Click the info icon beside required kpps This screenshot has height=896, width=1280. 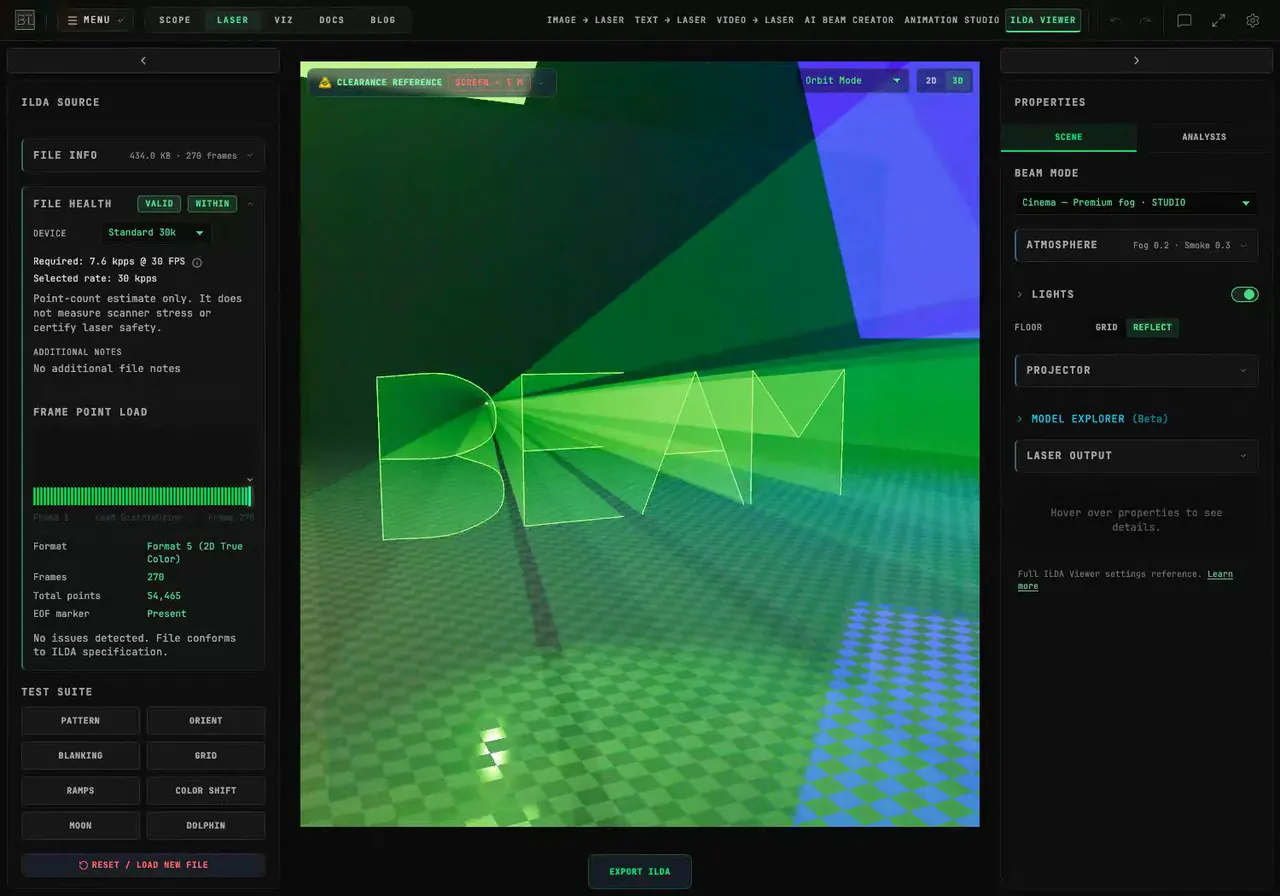click(x=197, y=263)
